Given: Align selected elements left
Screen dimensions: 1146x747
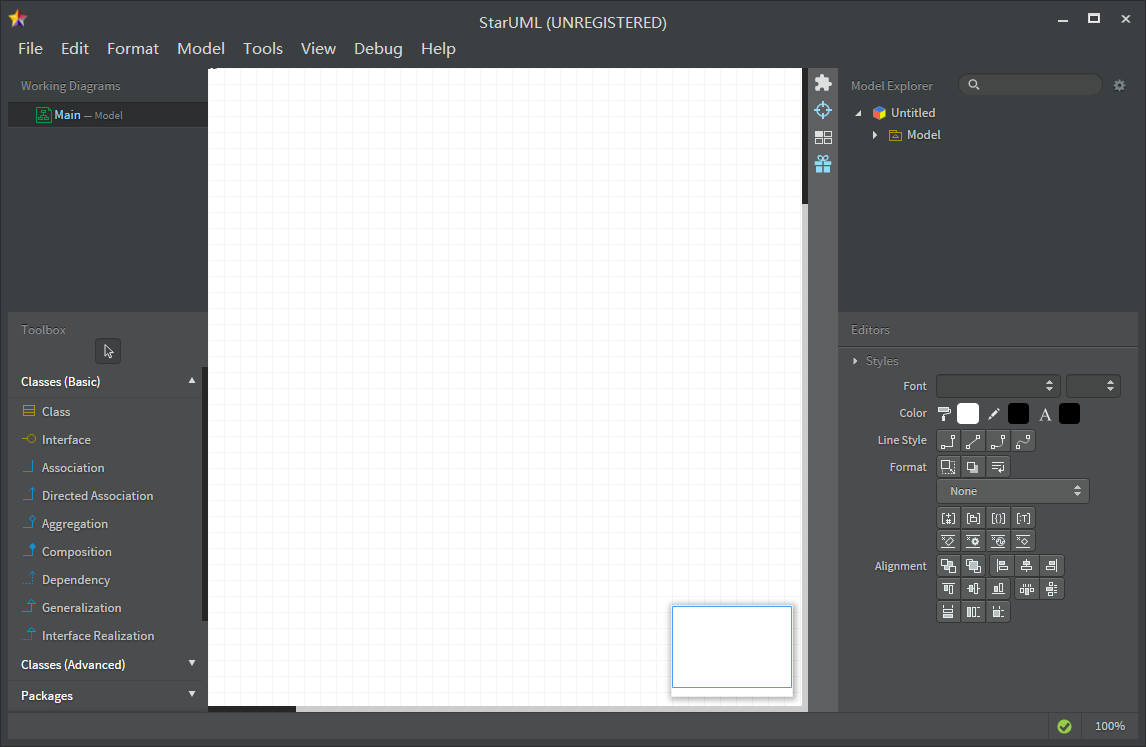Looking at the screenshot, I should tap(1002, 566).
